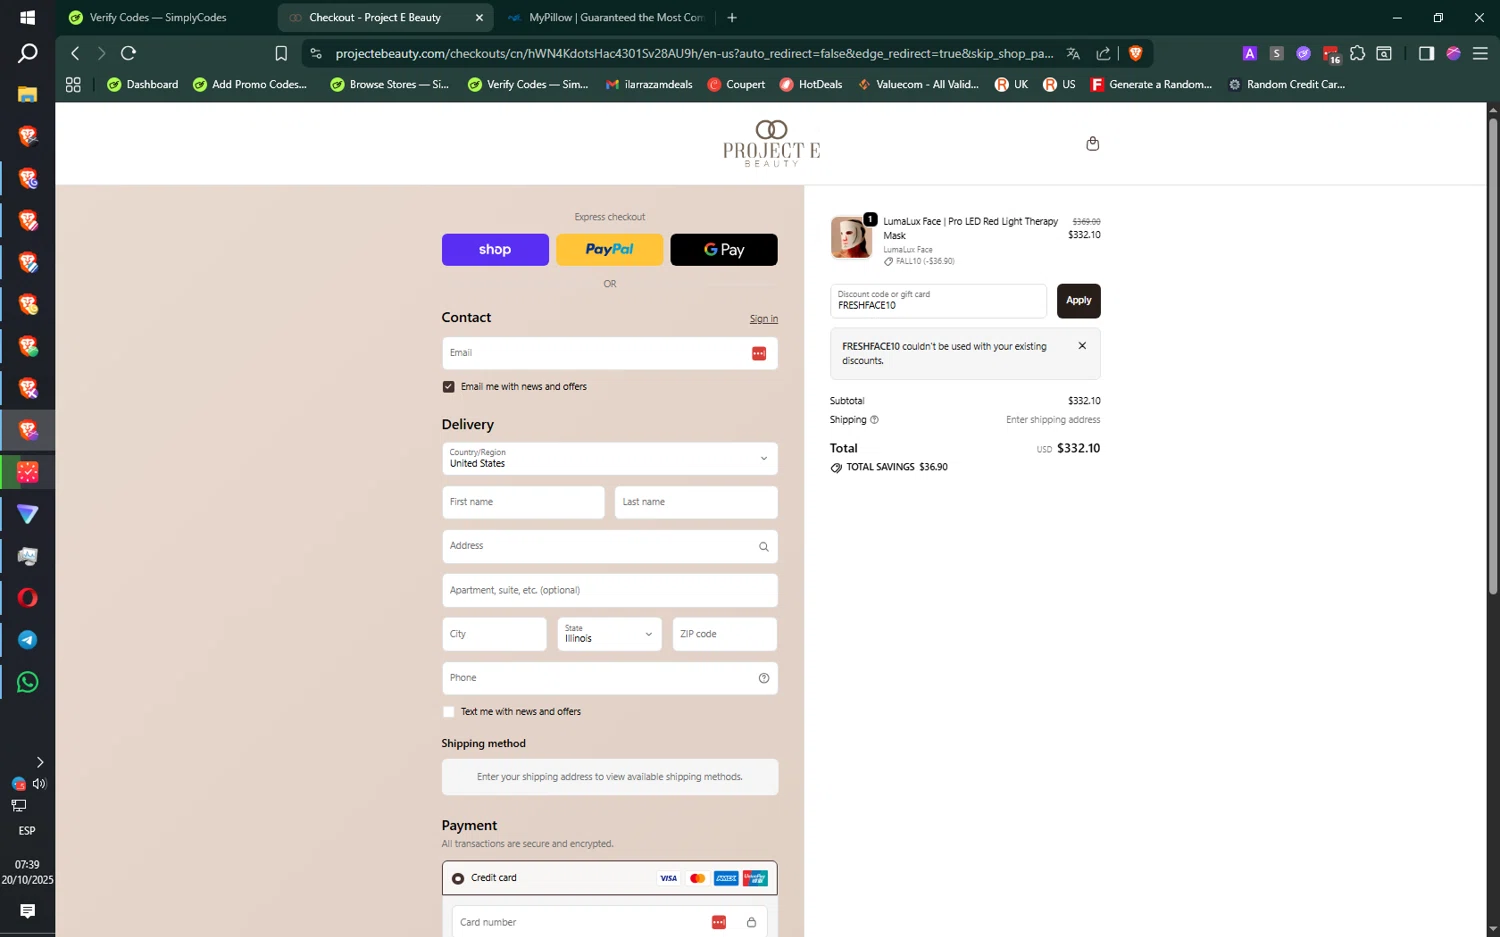Open the Add Promo Codes bookmark
This screenshot has width=1500, height=937.
[250, 84]
